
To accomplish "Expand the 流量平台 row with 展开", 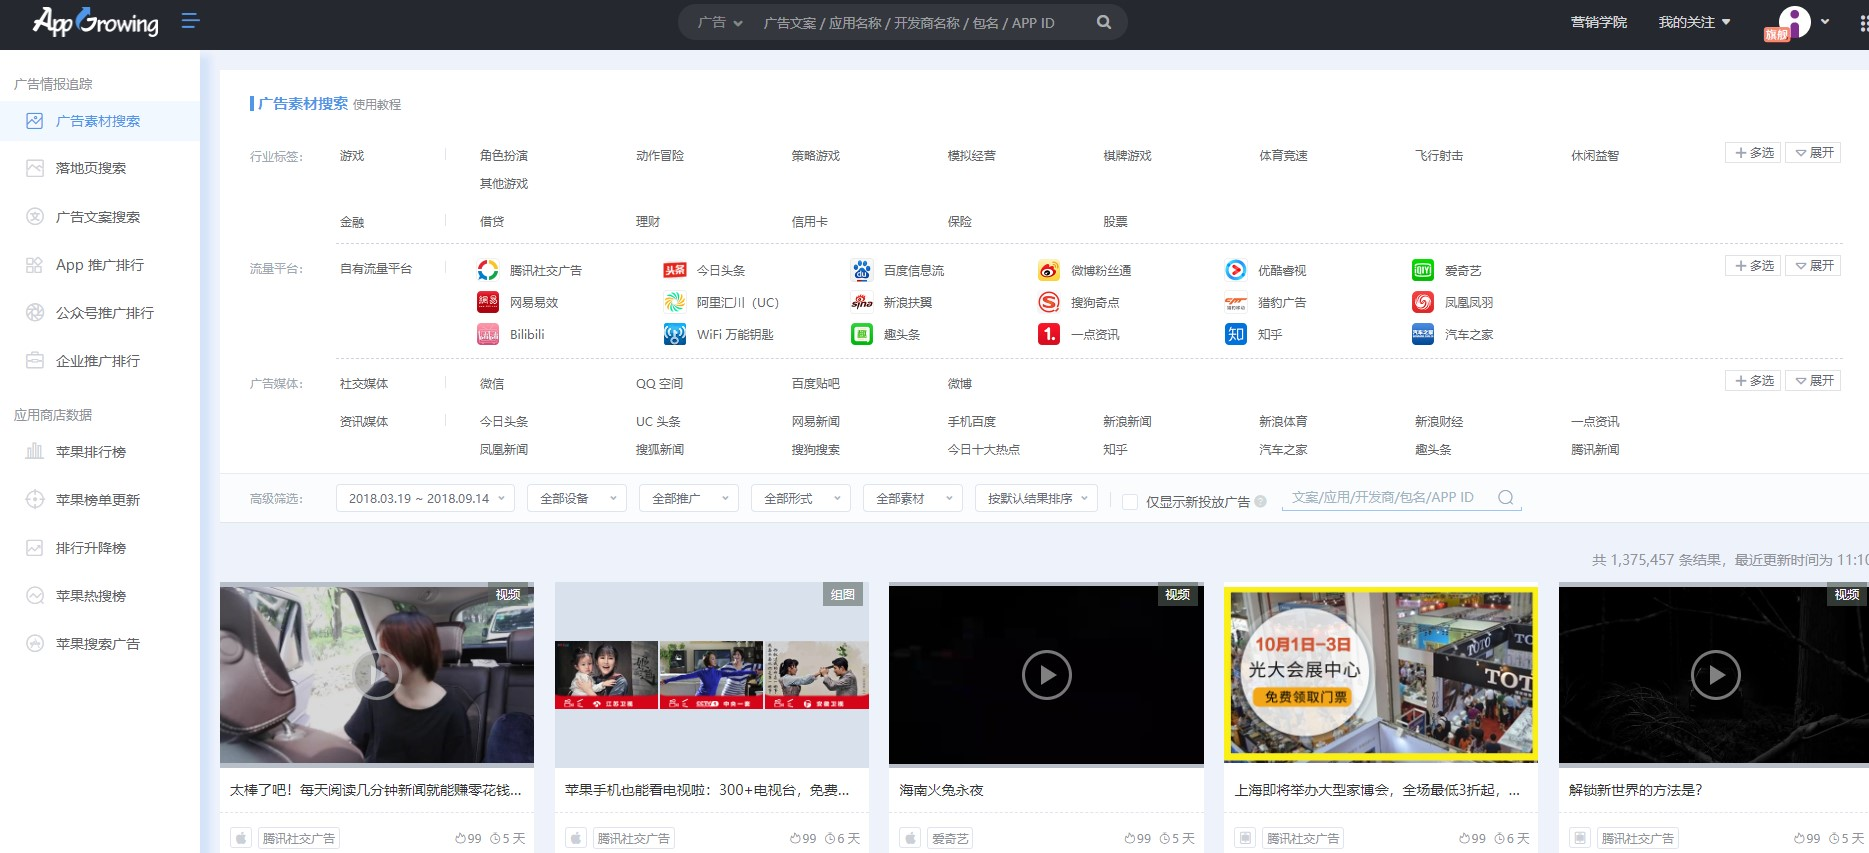I will (x=1813, y=265).
